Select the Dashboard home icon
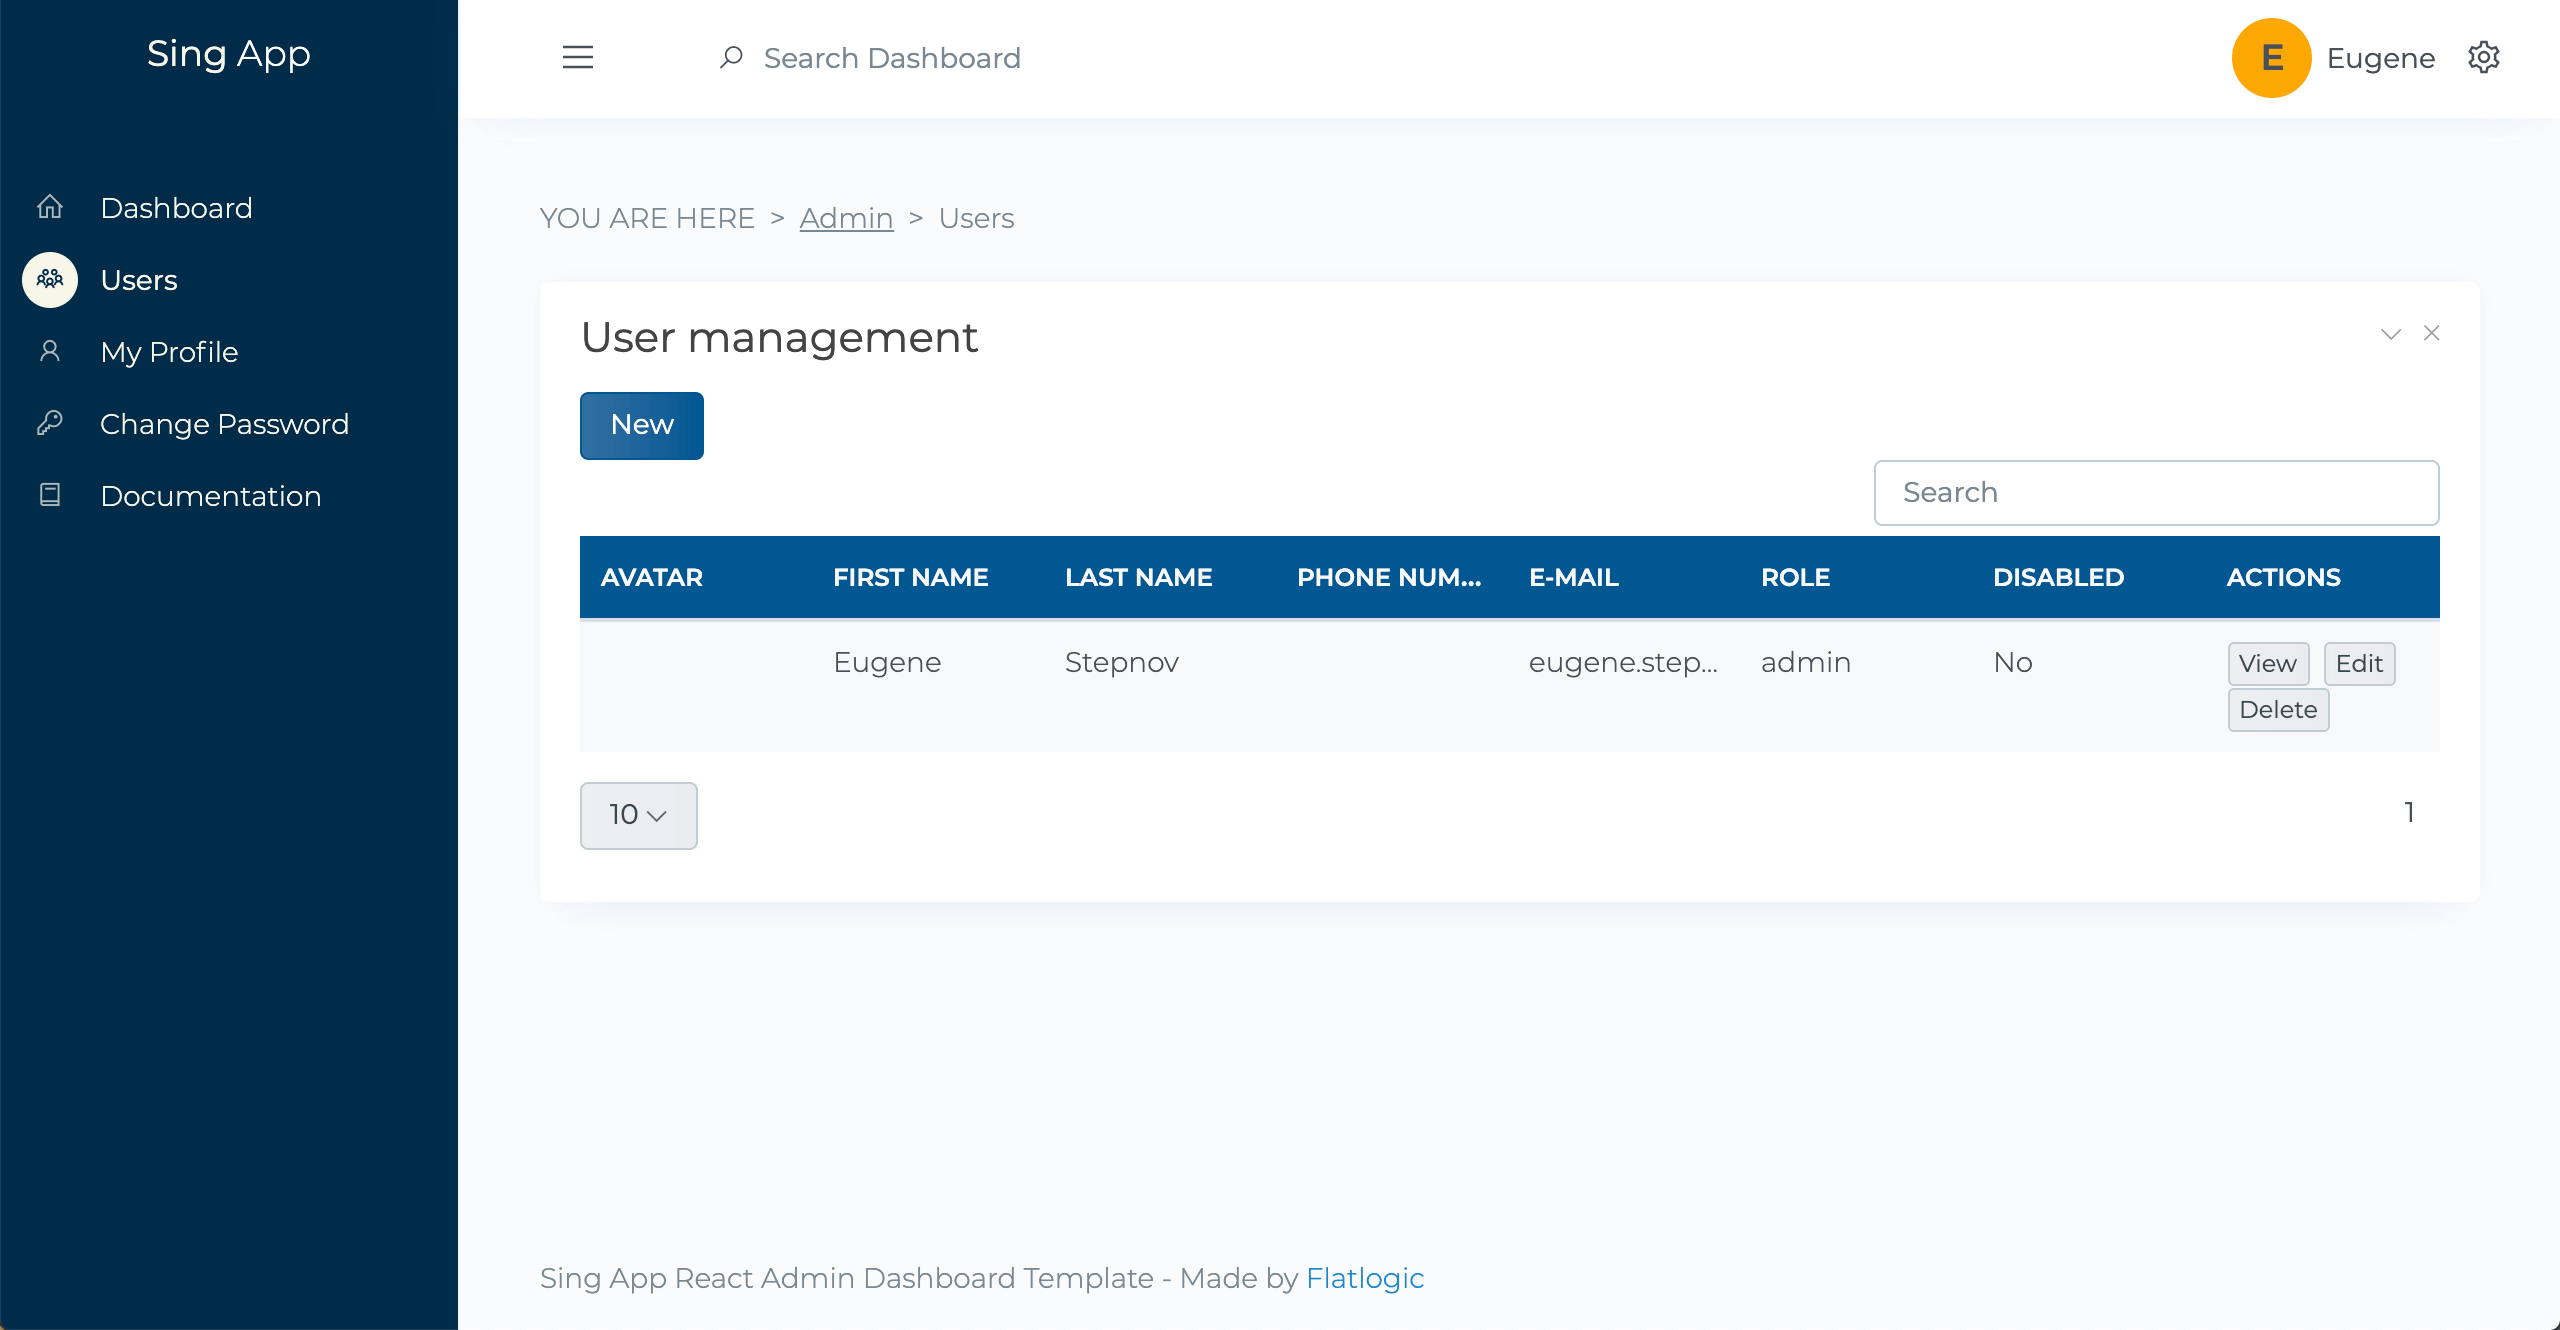The image size is (2560, 1330). tap(49, 207)
